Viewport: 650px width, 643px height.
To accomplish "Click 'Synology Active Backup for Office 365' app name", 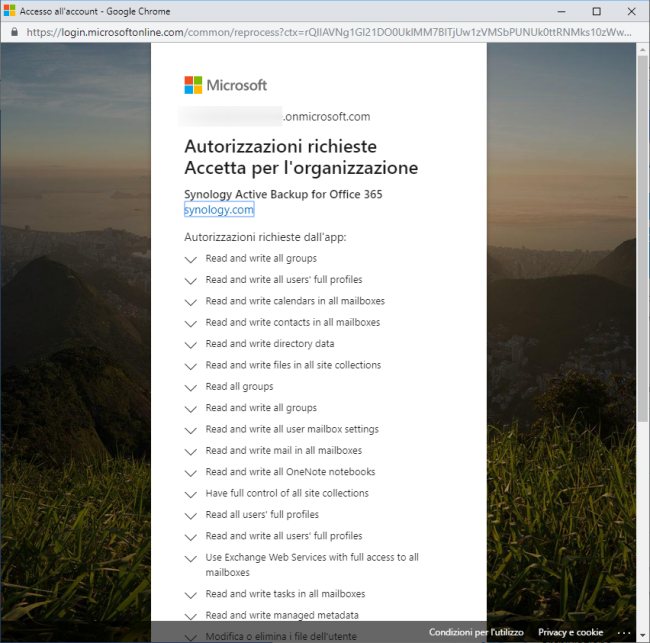I will click(283, 194).
